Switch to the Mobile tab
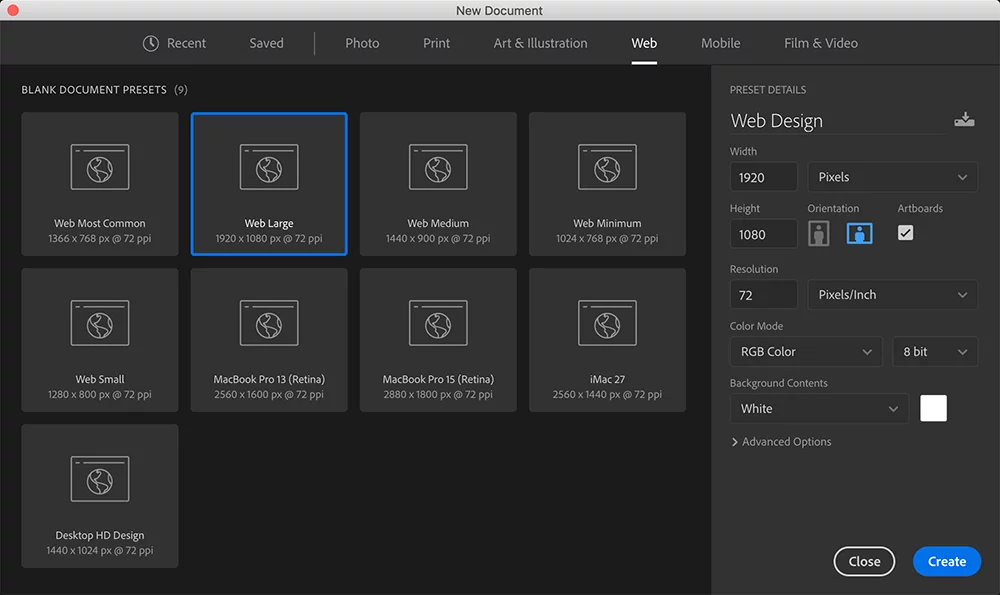Viewport: 1000px width, 595px height. [x=721, y=43]
